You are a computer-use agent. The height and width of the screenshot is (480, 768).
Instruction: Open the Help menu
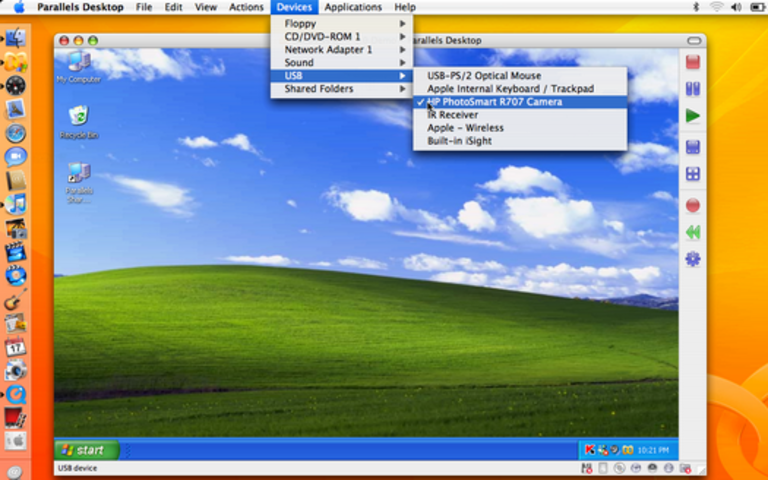(x=405, y=7)
